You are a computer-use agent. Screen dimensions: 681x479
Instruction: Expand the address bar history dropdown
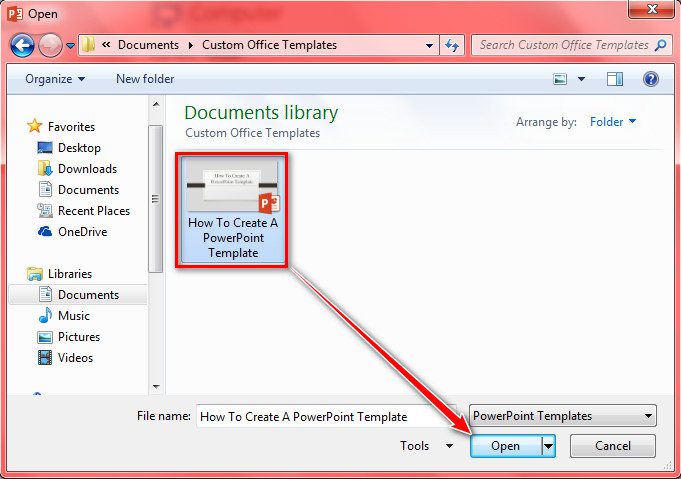[429, 45]
